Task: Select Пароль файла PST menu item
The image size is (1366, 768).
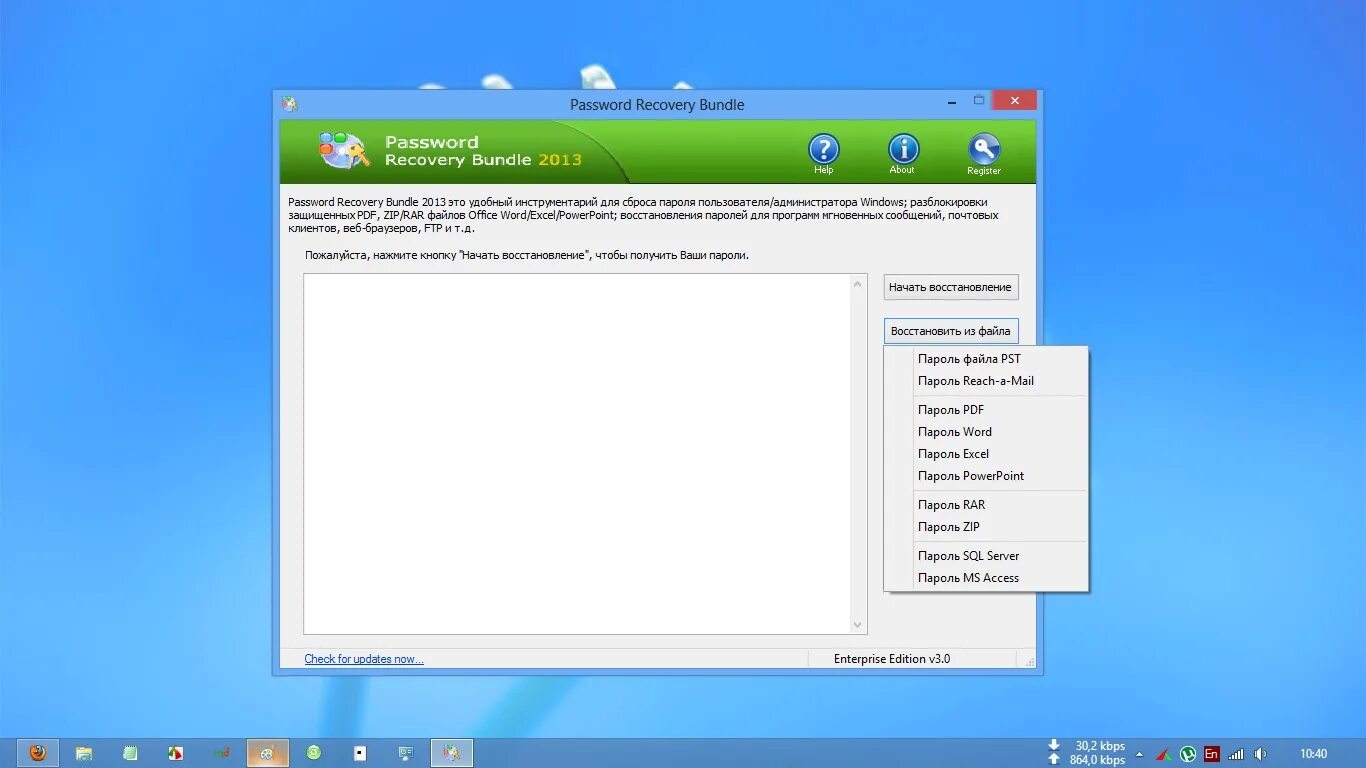Action: pos(986,359)
